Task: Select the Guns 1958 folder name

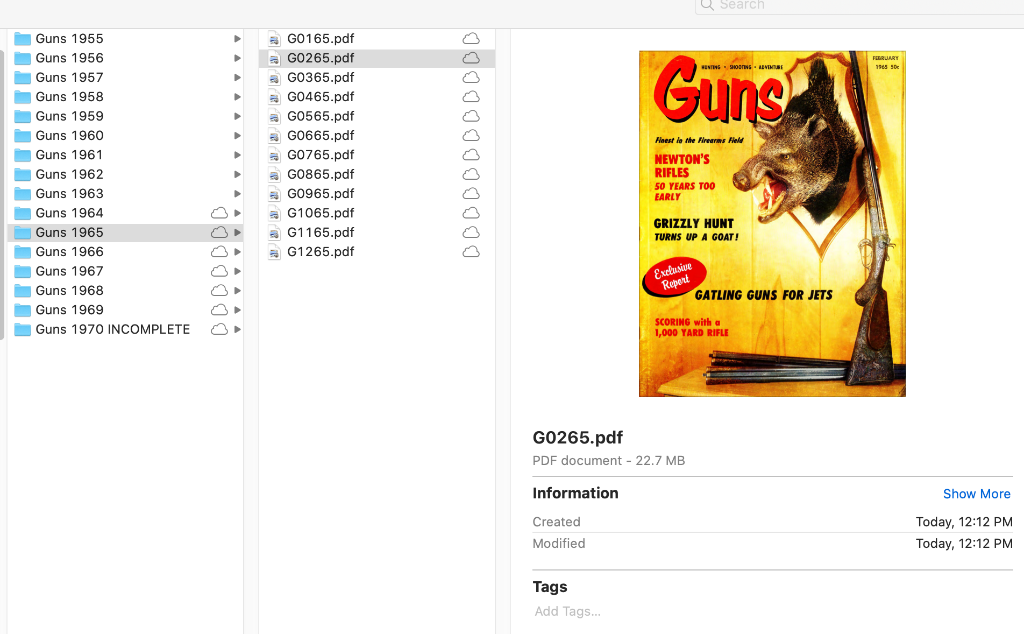Action: 69,97
